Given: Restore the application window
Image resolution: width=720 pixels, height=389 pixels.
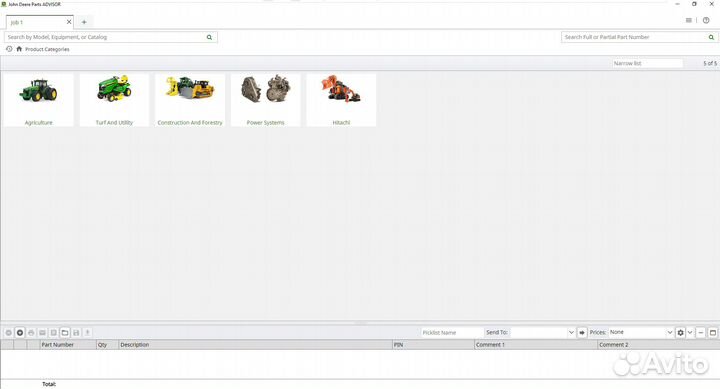Looking at the screenshot, I should pyautogui.click(x=694, y=4).
